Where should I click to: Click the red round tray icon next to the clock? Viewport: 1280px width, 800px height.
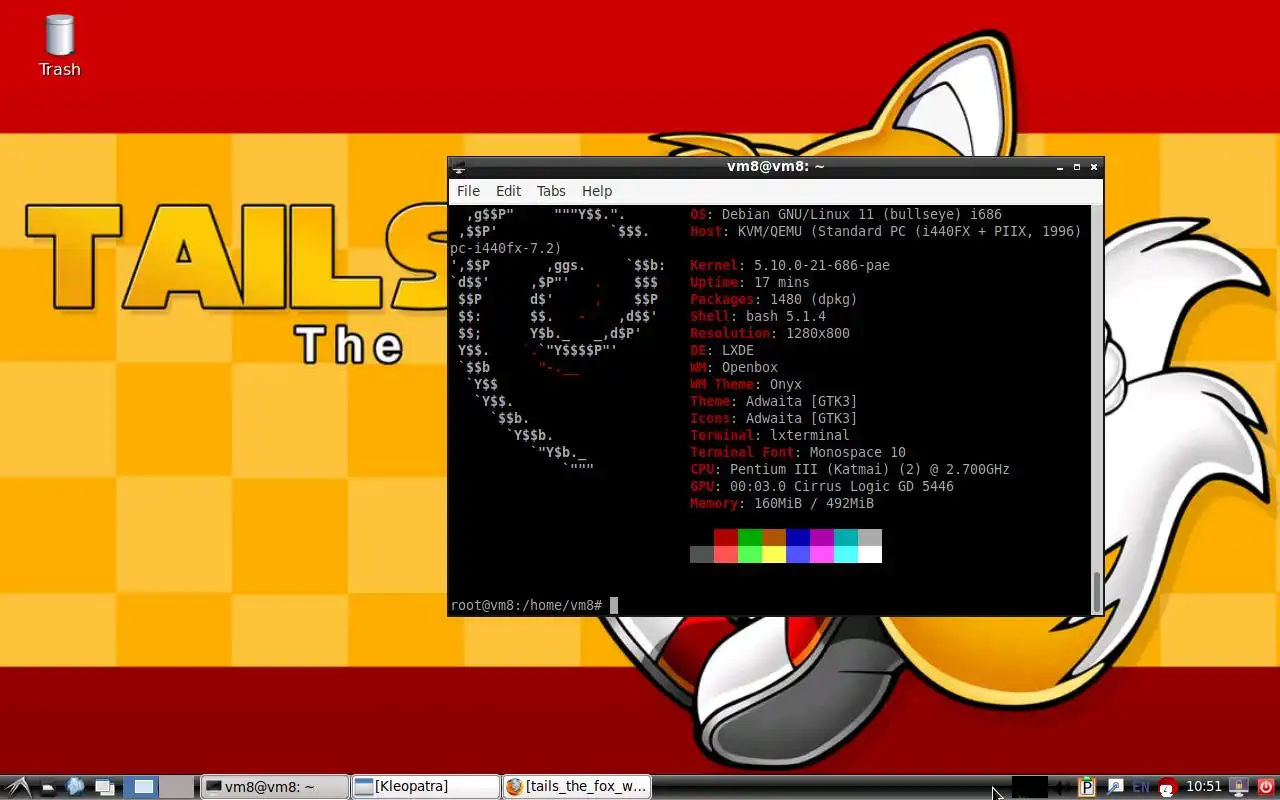[x=1166, y=788]
